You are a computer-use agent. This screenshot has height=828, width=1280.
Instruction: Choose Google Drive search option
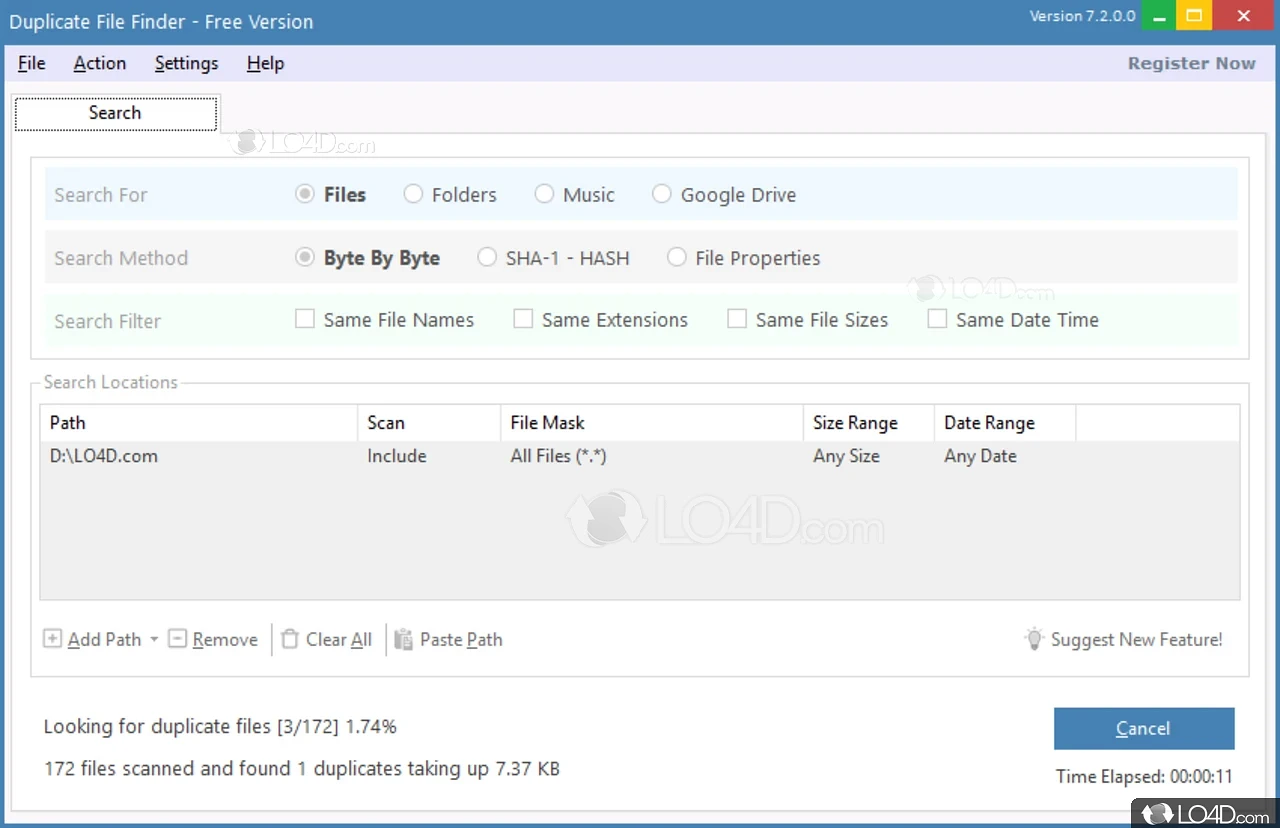pyautogui.click(x=661, y=194)
